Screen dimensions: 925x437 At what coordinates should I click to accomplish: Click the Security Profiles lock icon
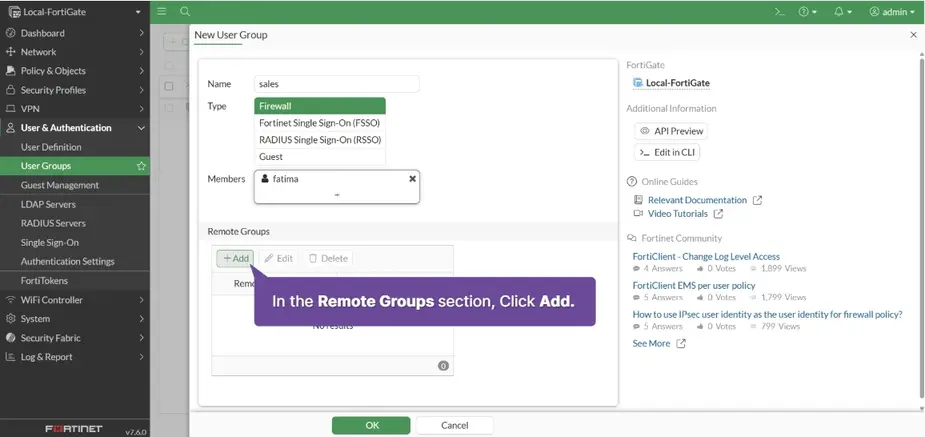click(x=10, y=90)
